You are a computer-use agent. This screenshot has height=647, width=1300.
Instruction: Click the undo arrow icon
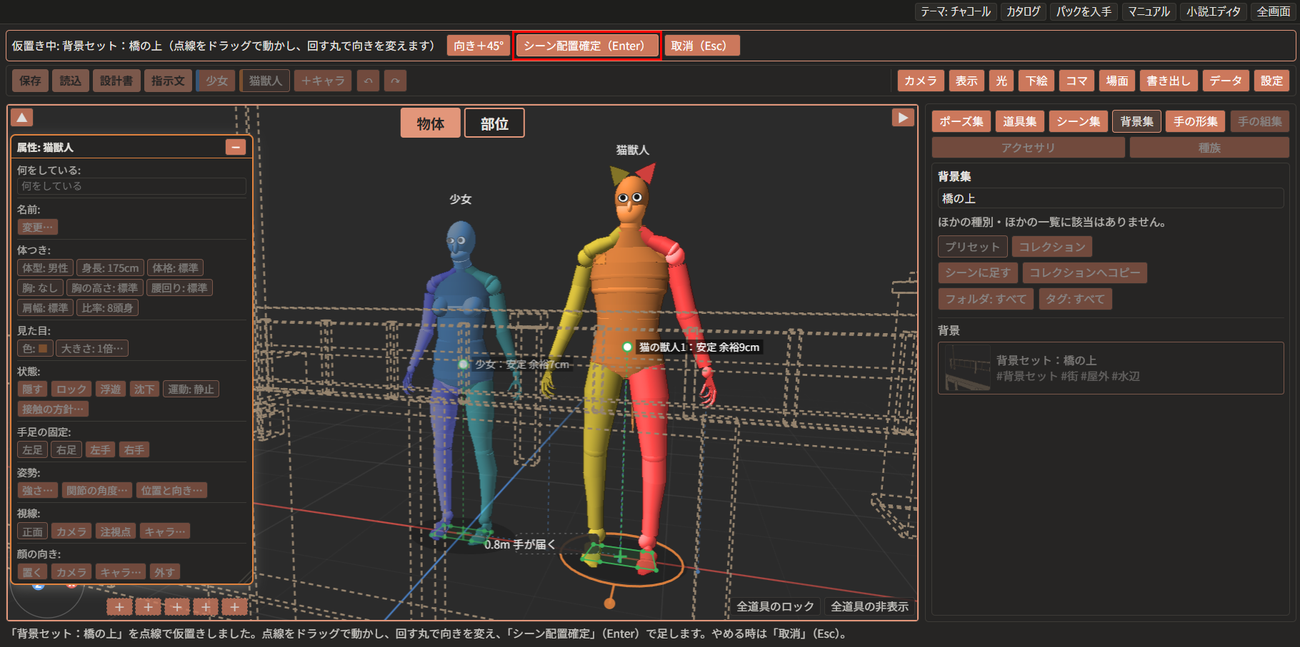[x=368, y=81]
